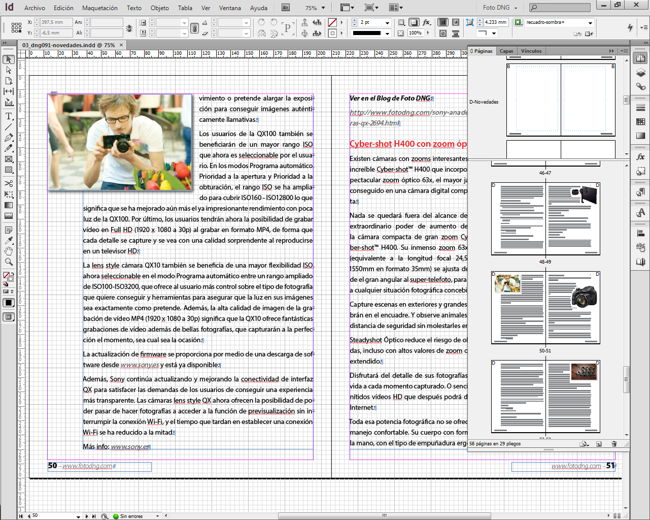
Task: Go to next page arrow in status bar
Action: point(87,516)
